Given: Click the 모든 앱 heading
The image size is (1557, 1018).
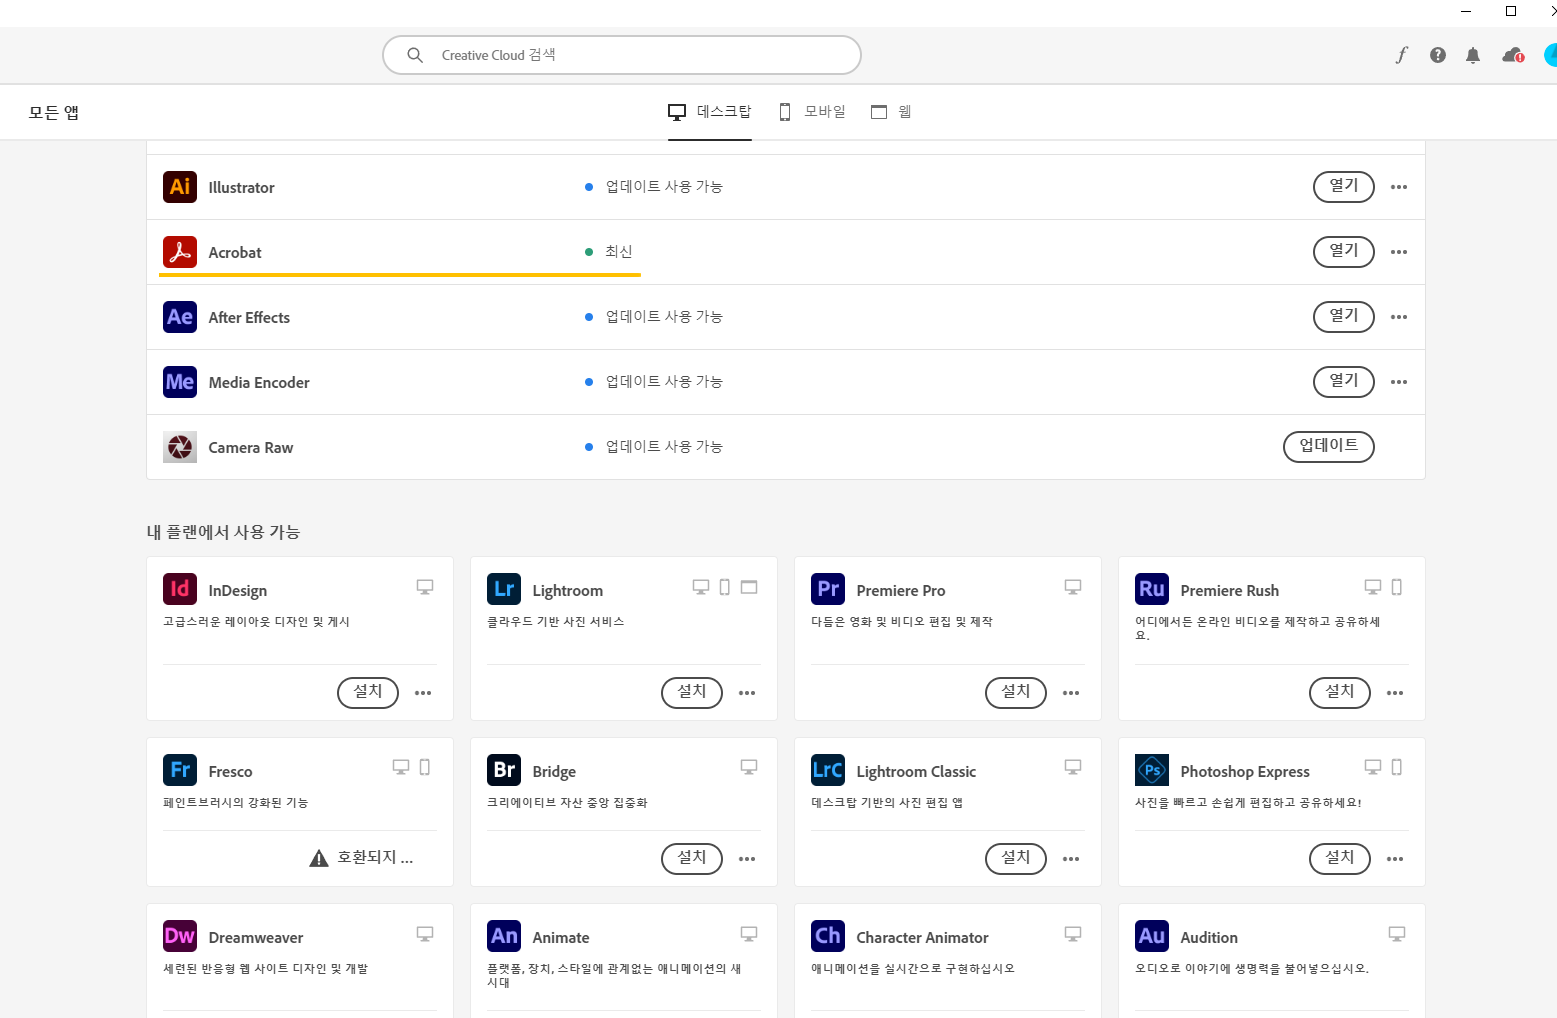Looking at the screenshot, I should click(x=54, y=112).
